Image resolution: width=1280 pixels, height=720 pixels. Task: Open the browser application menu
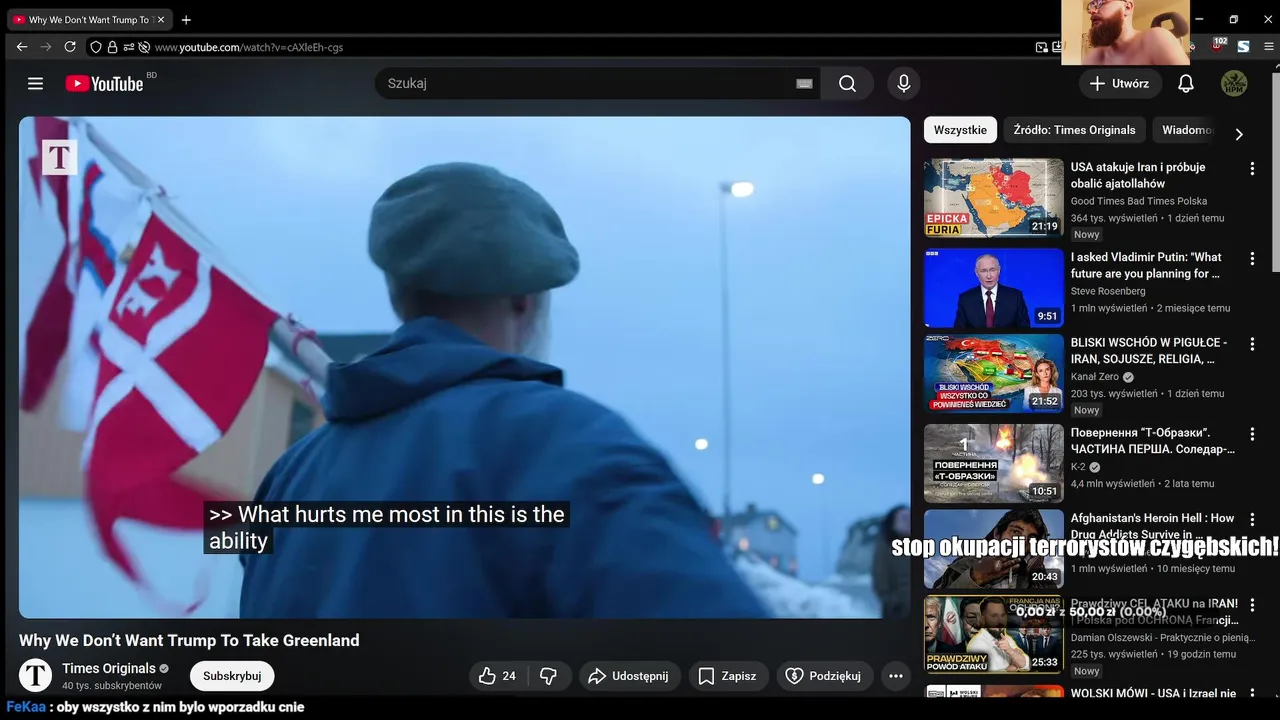point(1269,47)
